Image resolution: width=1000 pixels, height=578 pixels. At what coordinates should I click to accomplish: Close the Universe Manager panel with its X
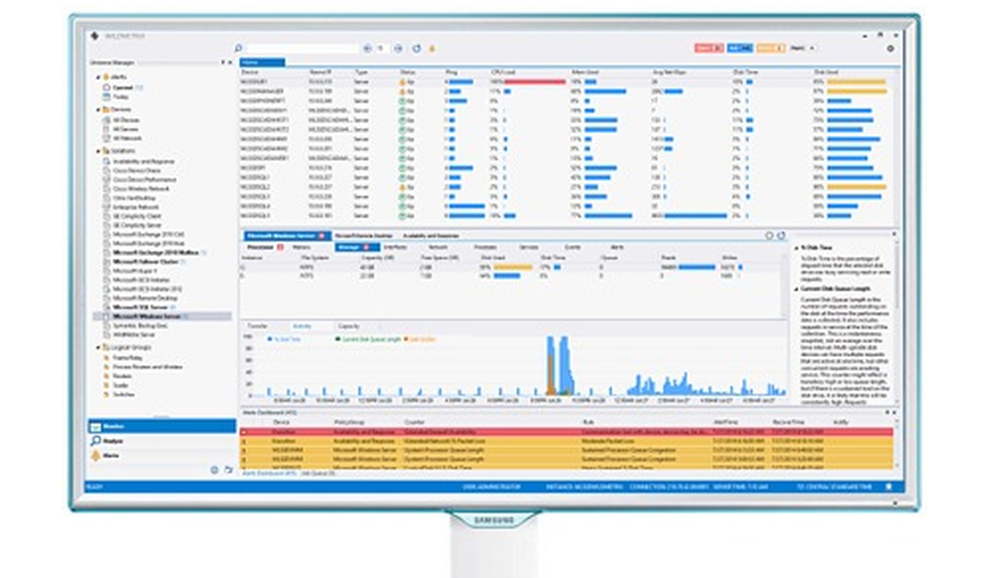(x=230, y=63)
